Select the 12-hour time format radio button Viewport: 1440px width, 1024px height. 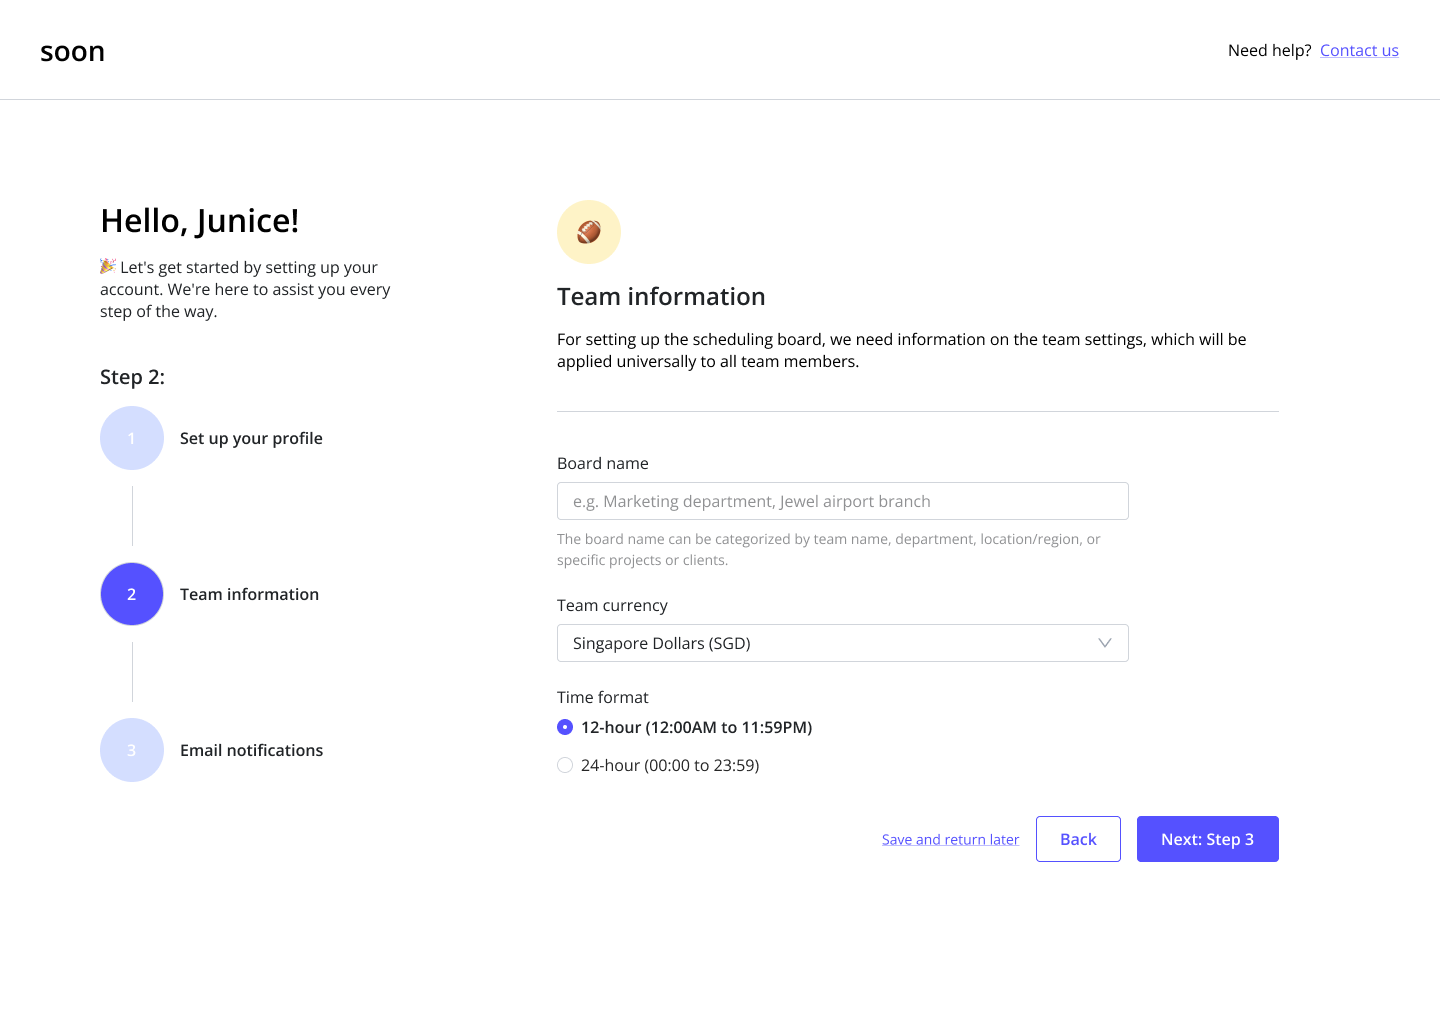565,727
